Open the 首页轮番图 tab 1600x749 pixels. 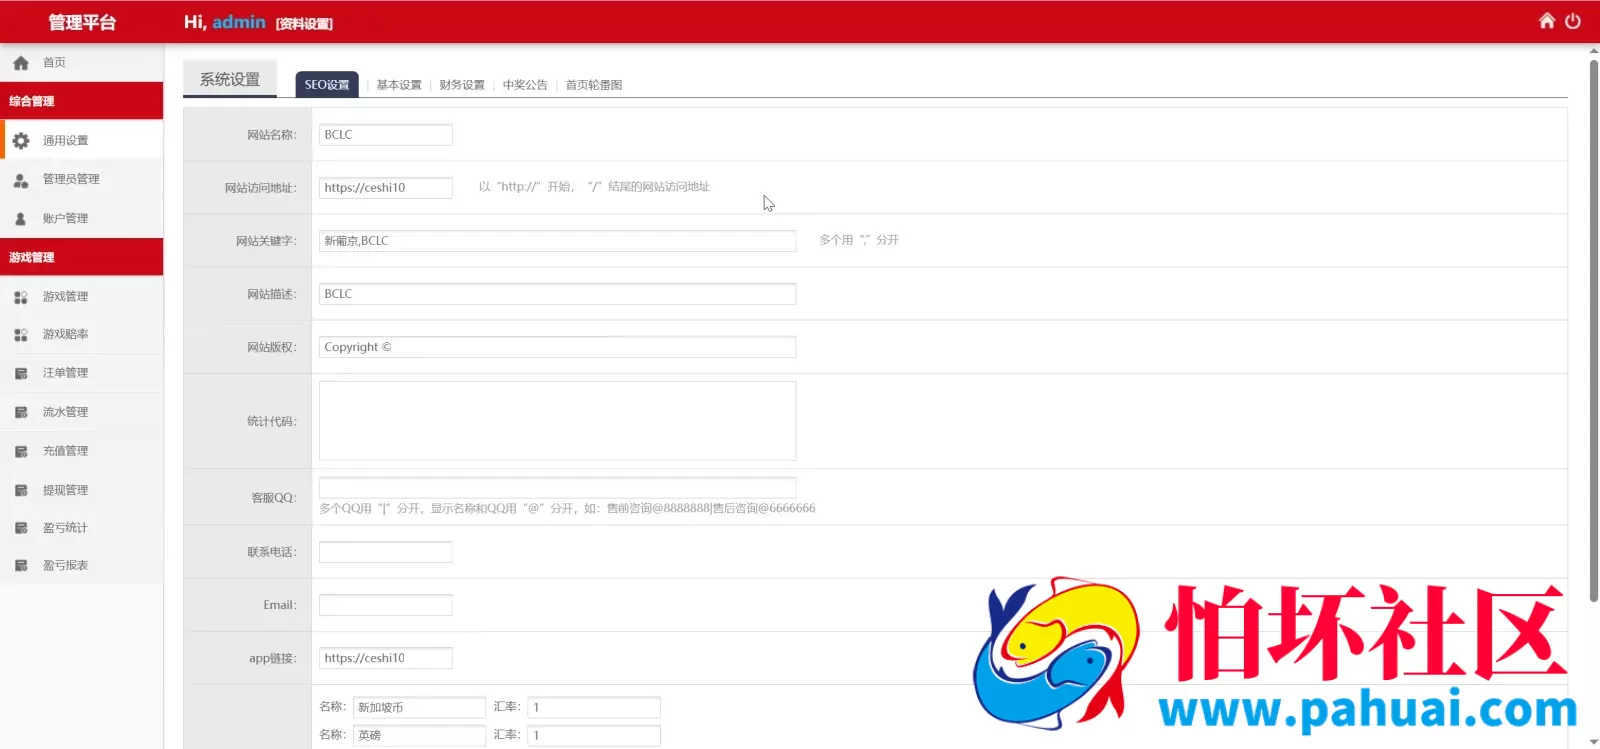click(x=594, y=85)
